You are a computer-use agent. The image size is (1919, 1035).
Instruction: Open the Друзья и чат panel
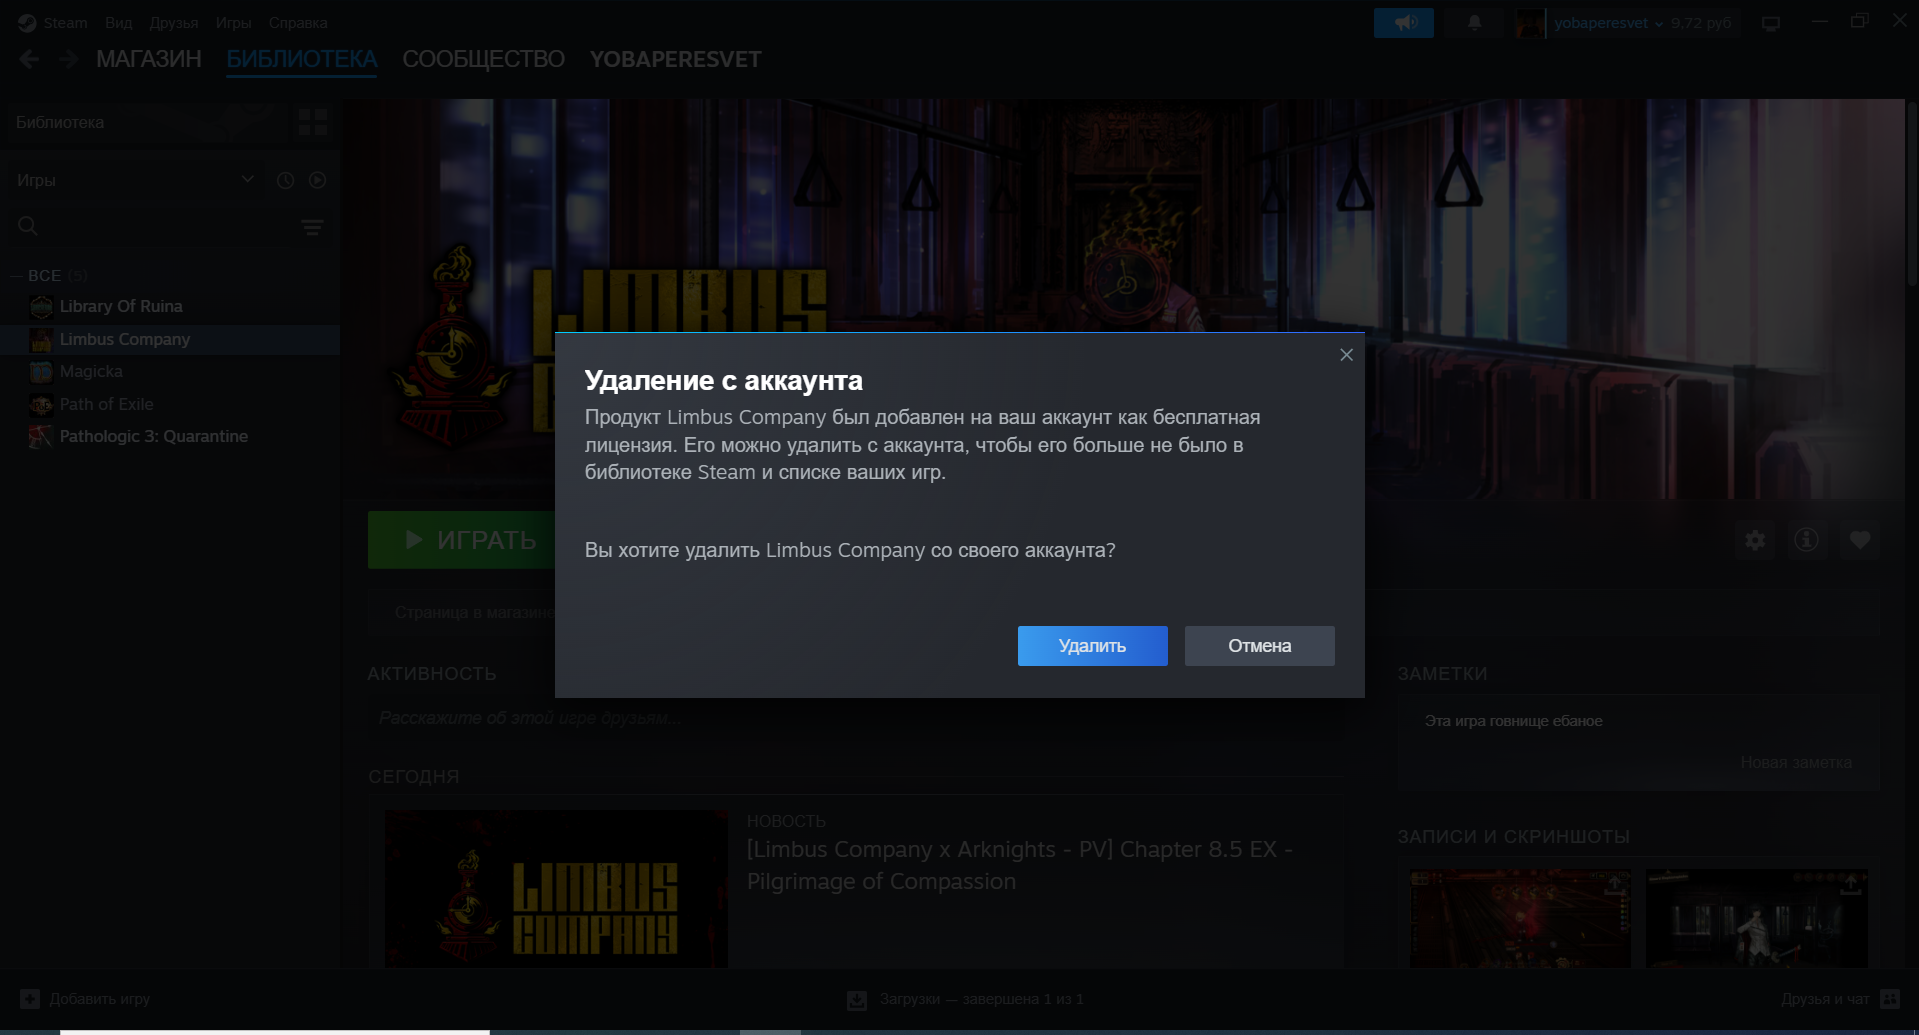tap(1840, 999)
